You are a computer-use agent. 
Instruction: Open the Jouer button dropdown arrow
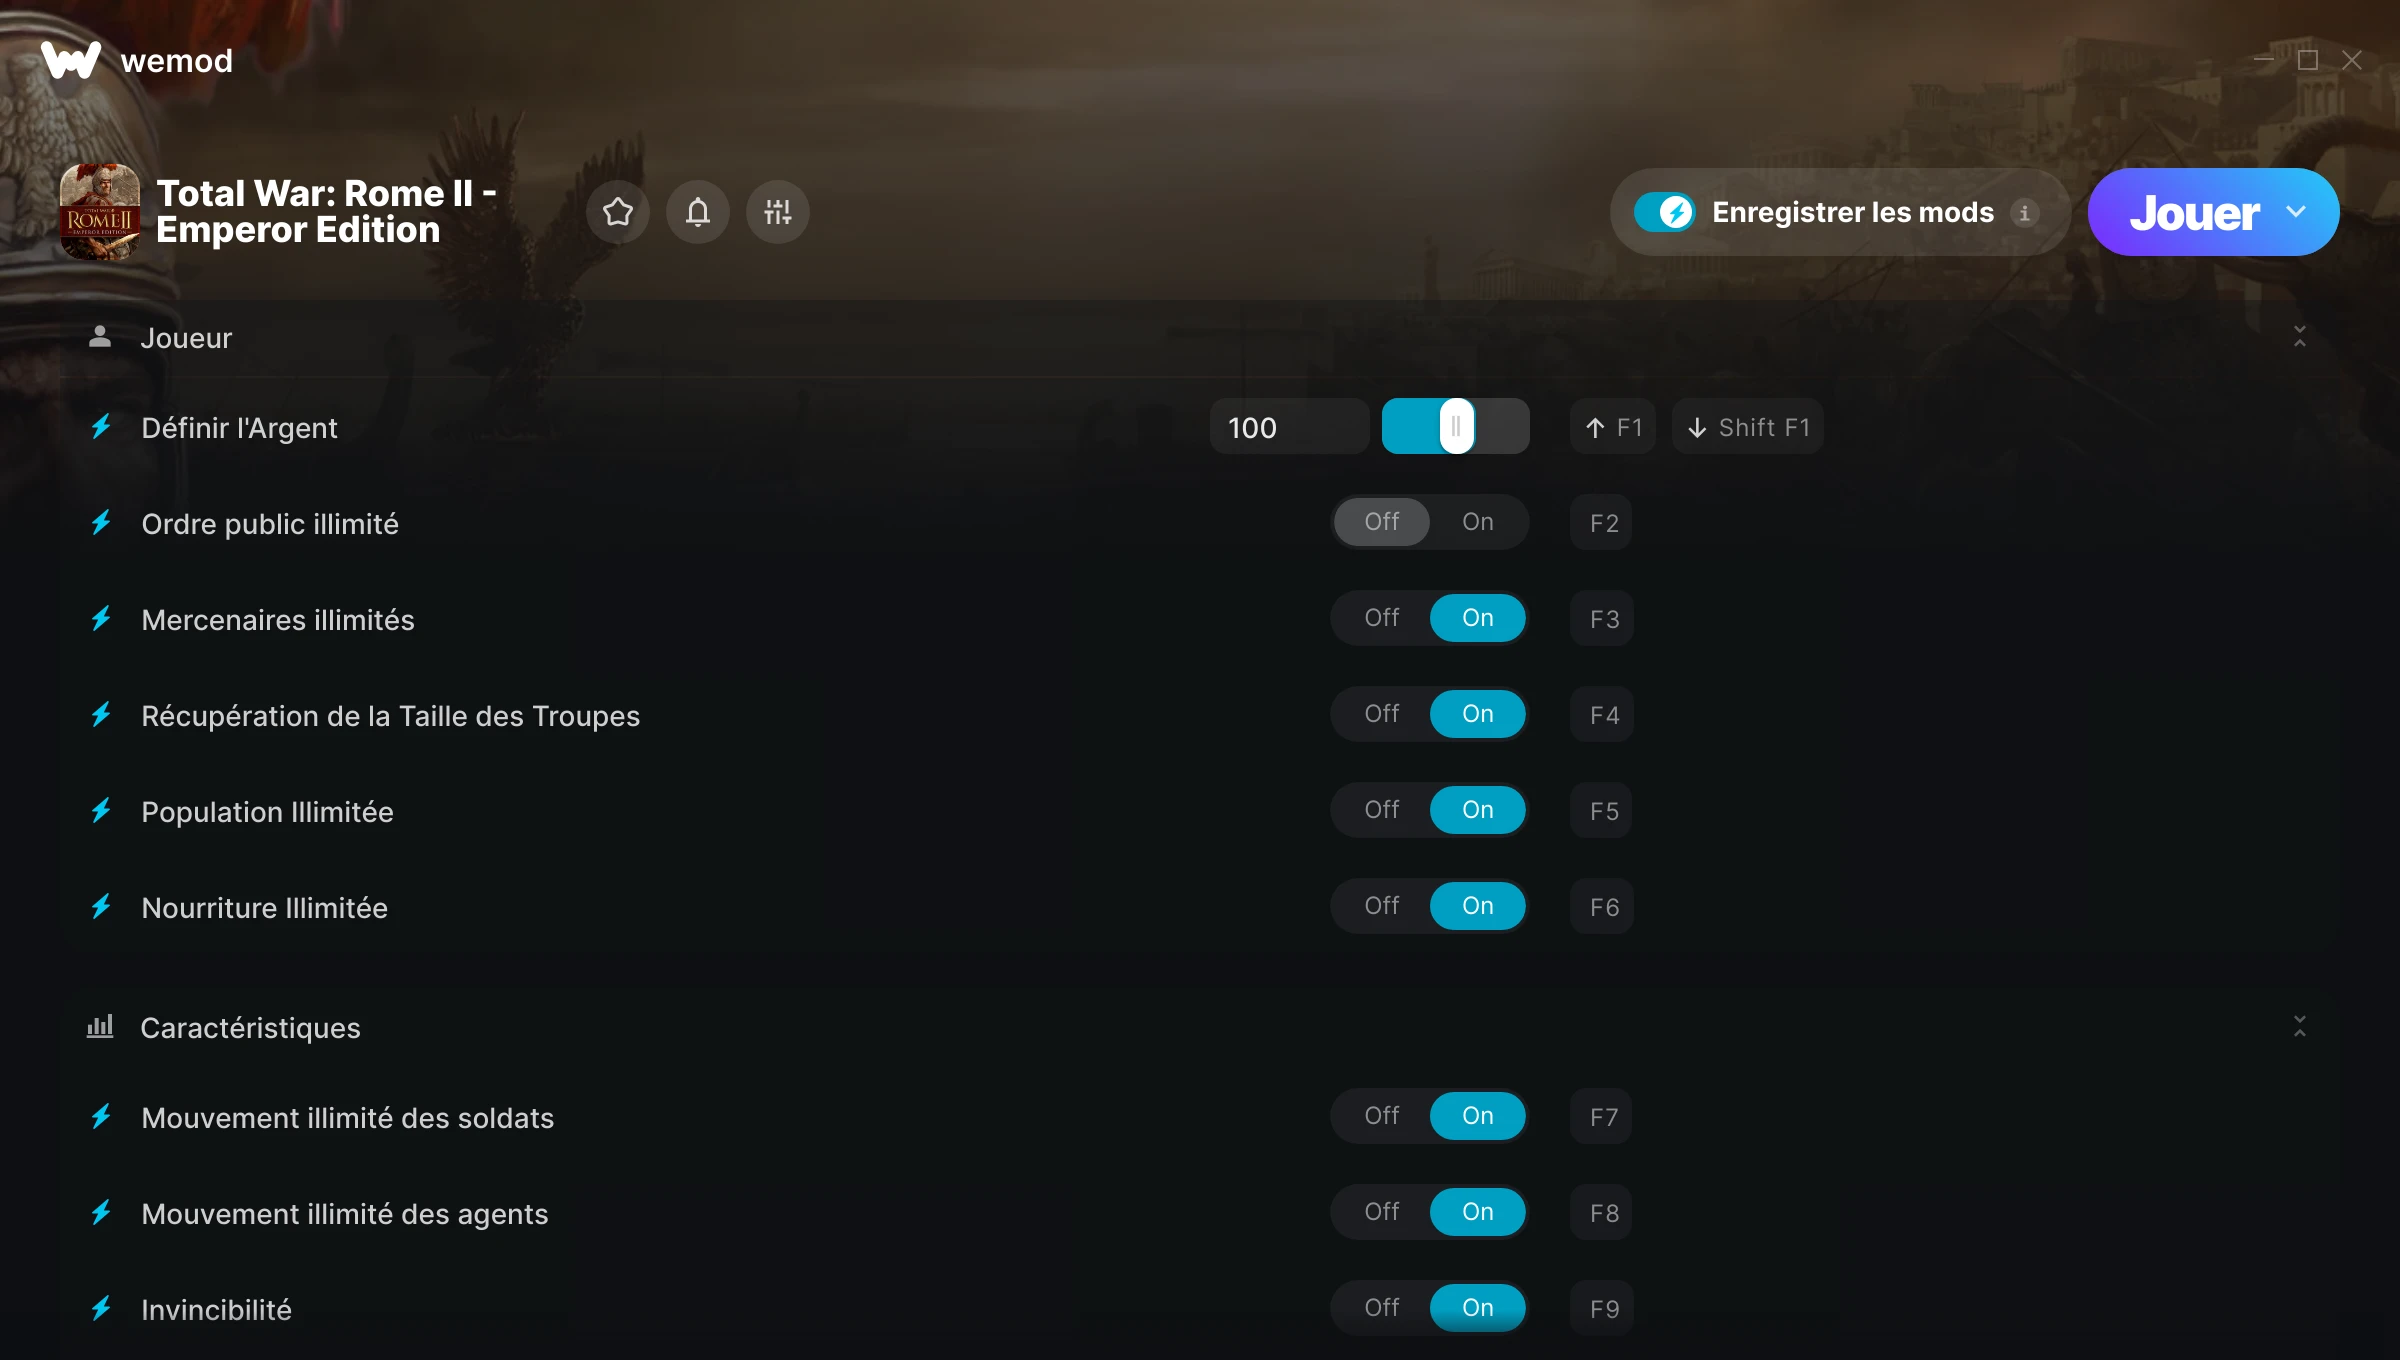coord(2296,212)
